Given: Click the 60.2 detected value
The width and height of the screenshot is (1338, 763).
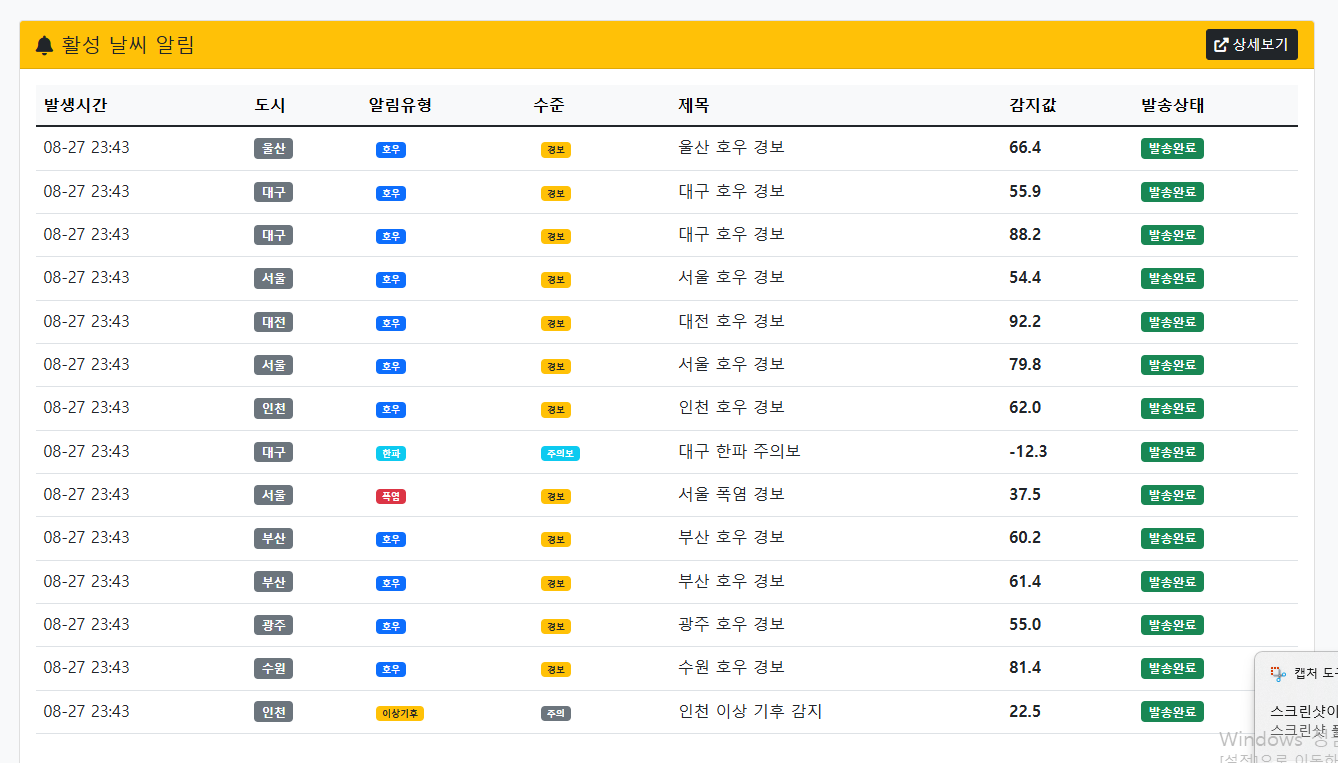Looking at the screenshot, I should pos(1025,537).
